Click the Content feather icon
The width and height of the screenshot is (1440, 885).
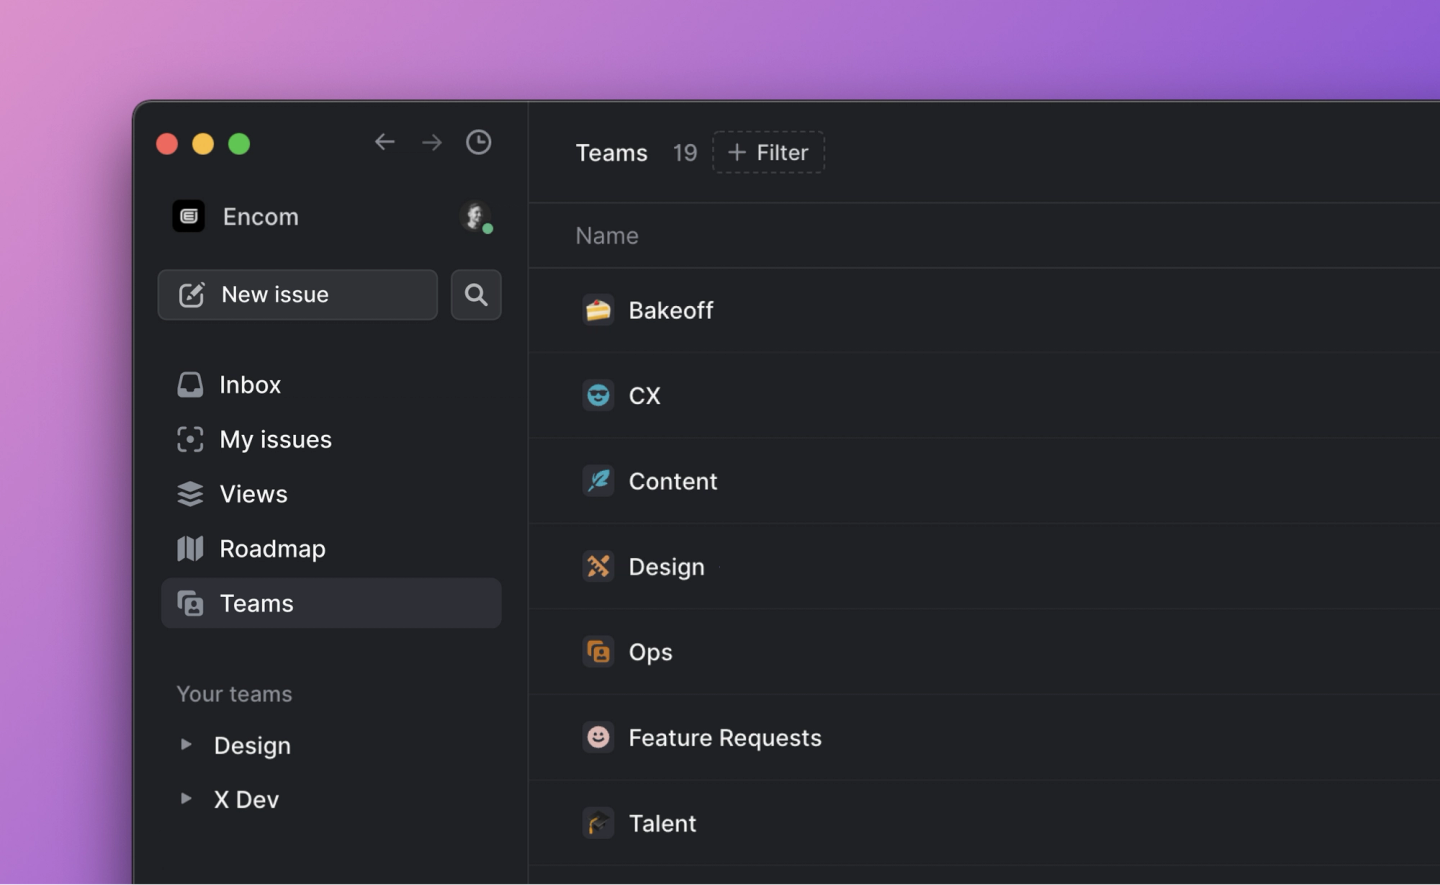[x=598, y=481]
